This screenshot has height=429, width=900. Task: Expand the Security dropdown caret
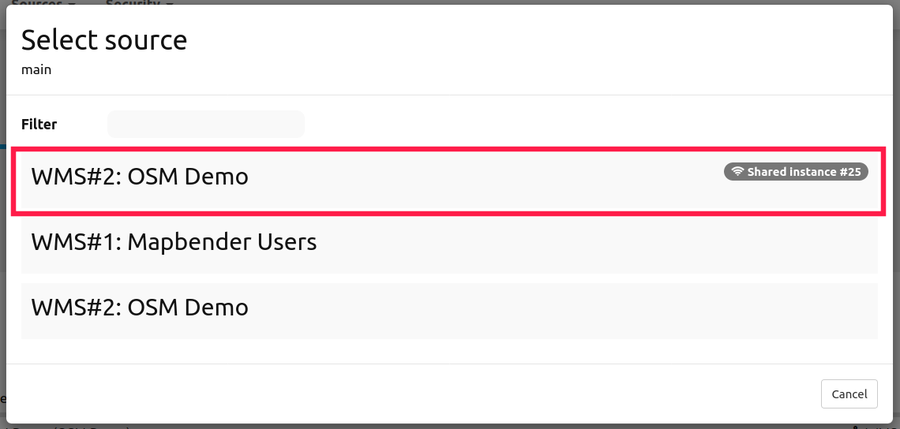(170, 3)
